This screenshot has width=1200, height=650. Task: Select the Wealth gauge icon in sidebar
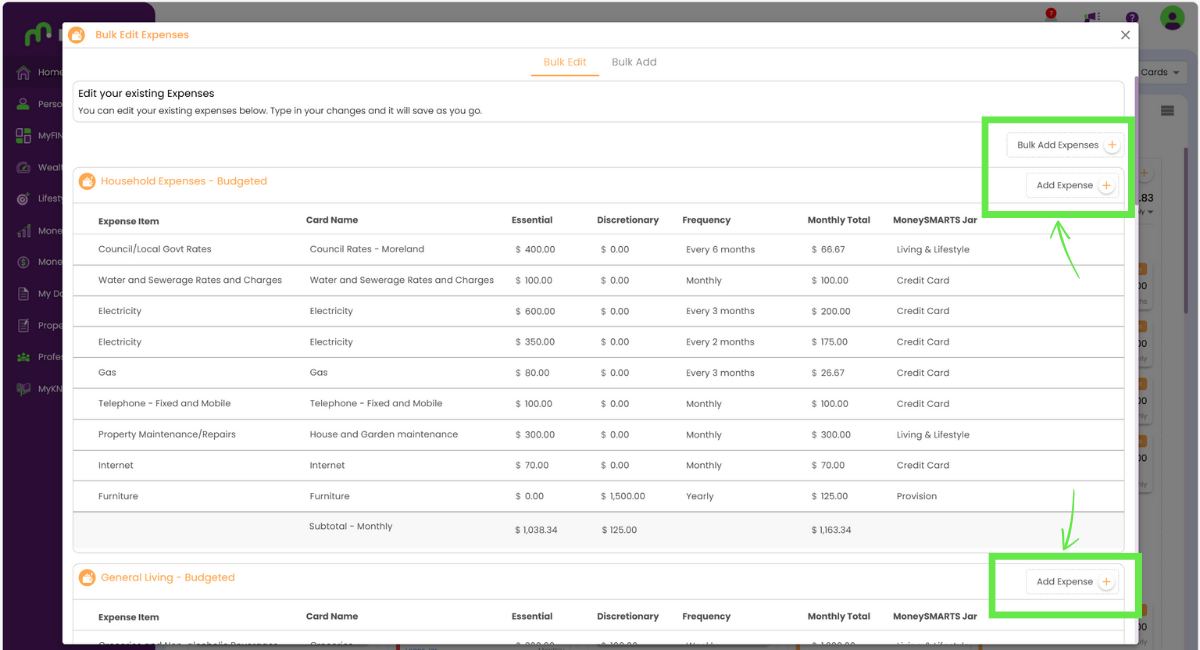coord(24,167)
